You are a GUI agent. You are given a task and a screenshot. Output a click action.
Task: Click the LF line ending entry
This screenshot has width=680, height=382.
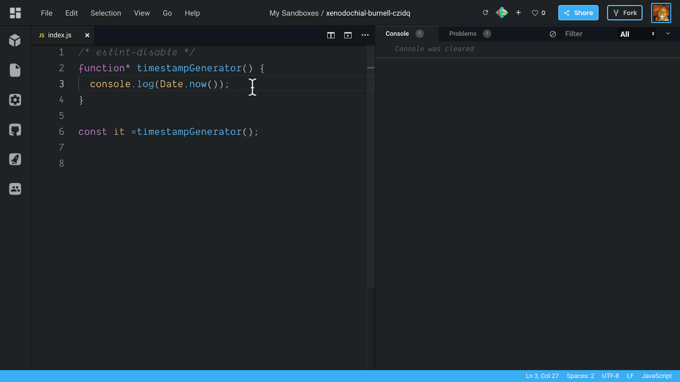pos(630,376)
